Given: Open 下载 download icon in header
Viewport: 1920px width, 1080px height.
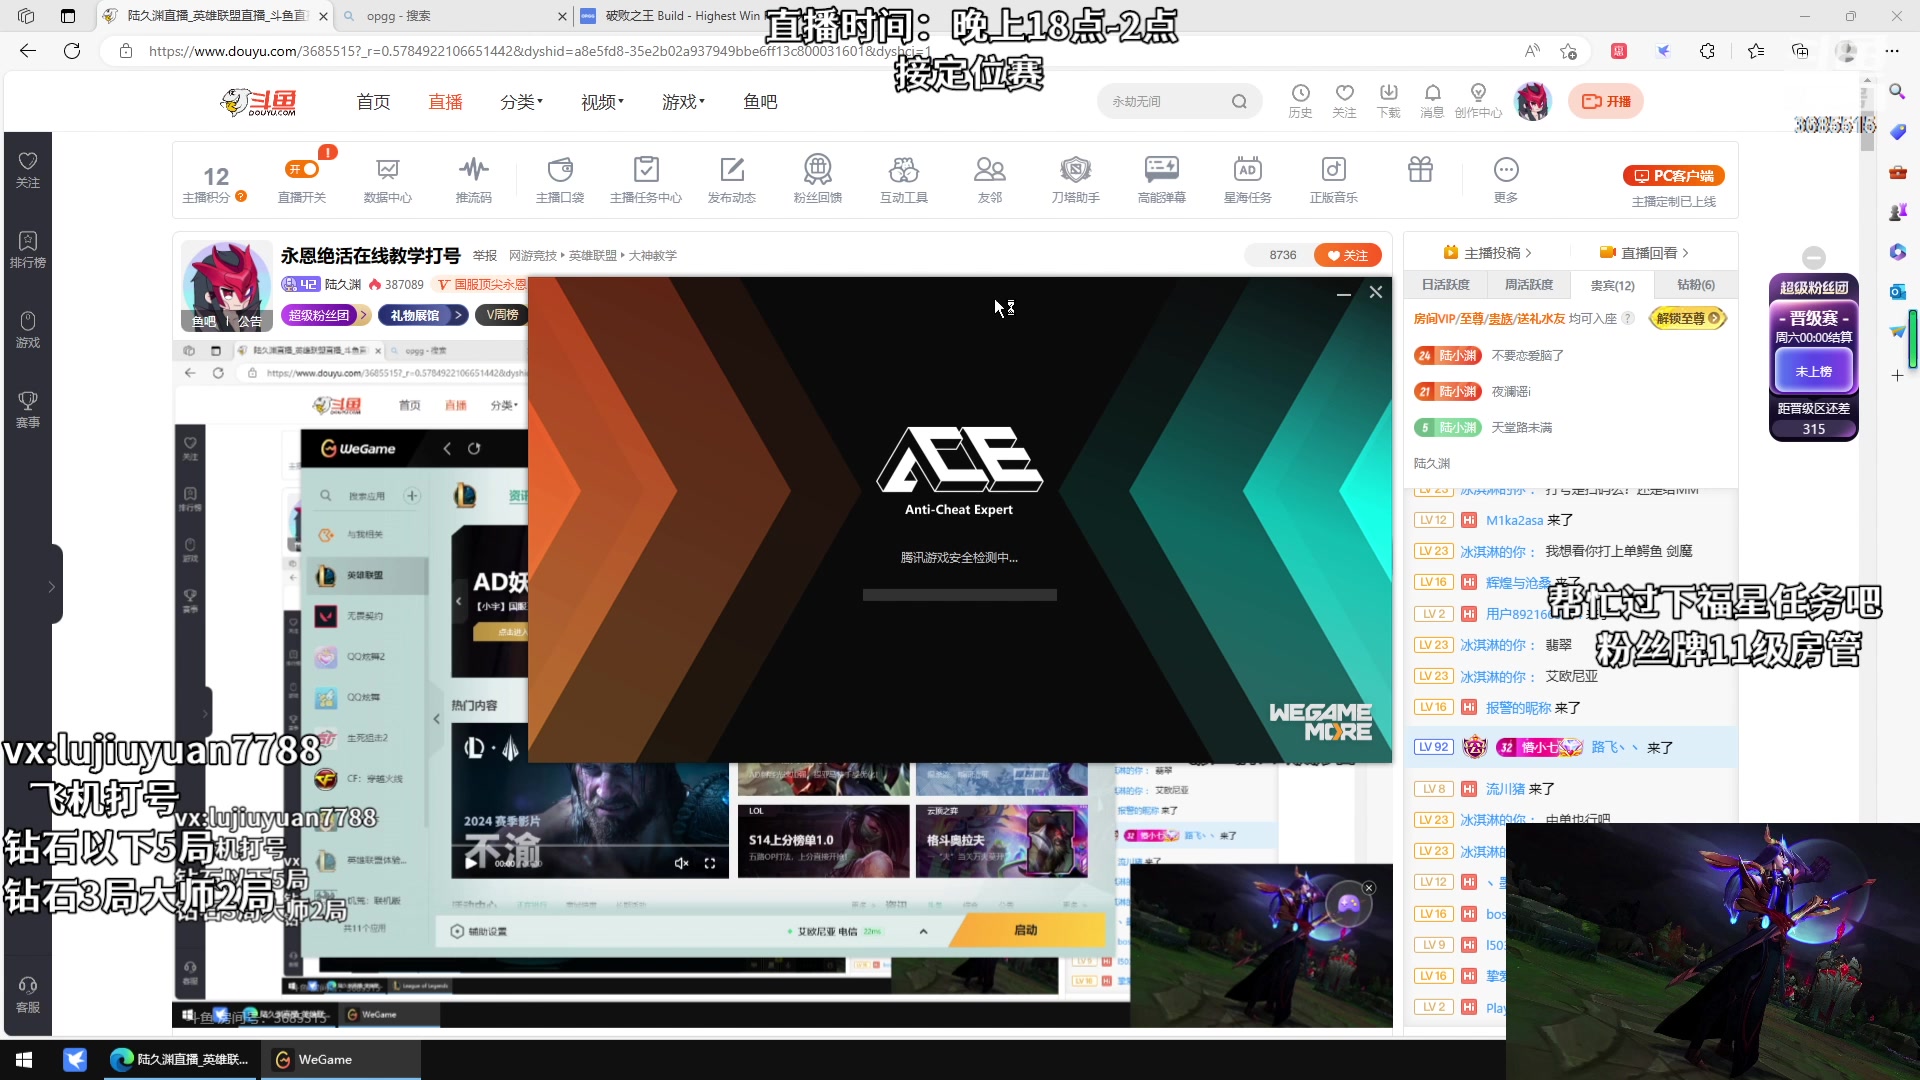Looking at the screenshot, I should 1388,101.
